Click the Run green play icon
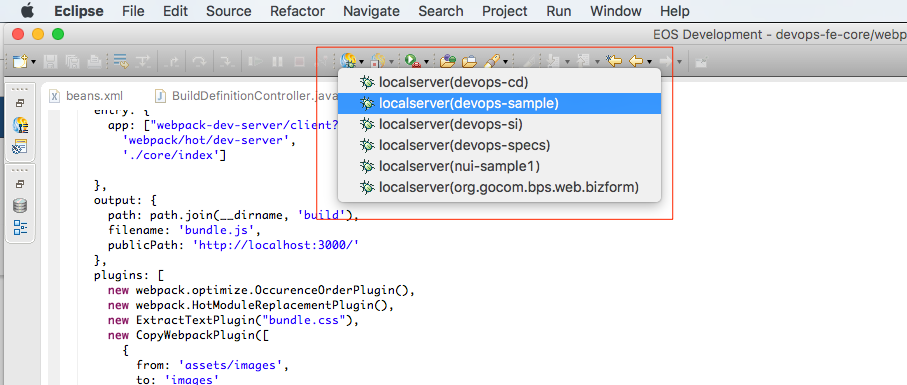Viewport: 907px width, 385px height. tap(412, 60)
